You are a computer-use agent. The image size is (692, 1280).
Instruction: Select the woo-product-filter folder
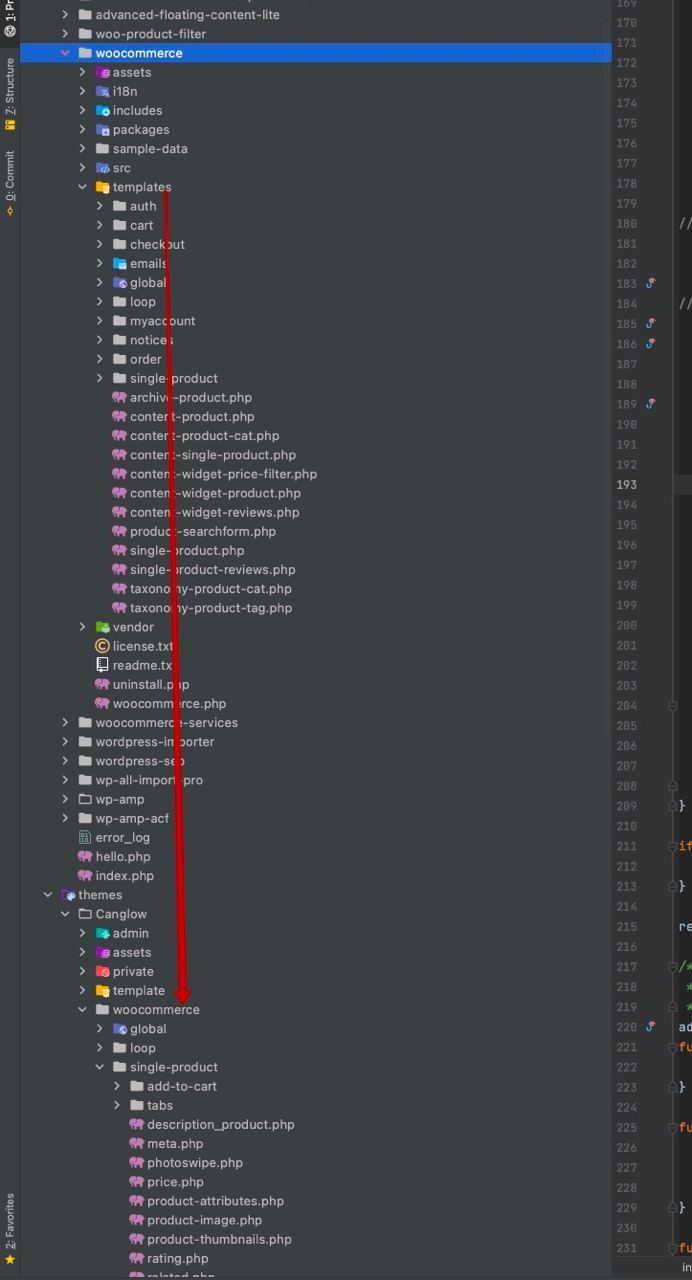pos(151,34)
